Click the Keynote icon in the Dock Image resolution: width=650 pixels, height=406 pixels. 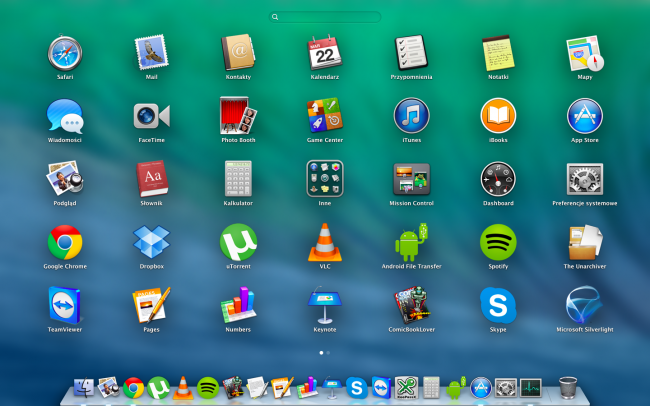coord(332,388)
